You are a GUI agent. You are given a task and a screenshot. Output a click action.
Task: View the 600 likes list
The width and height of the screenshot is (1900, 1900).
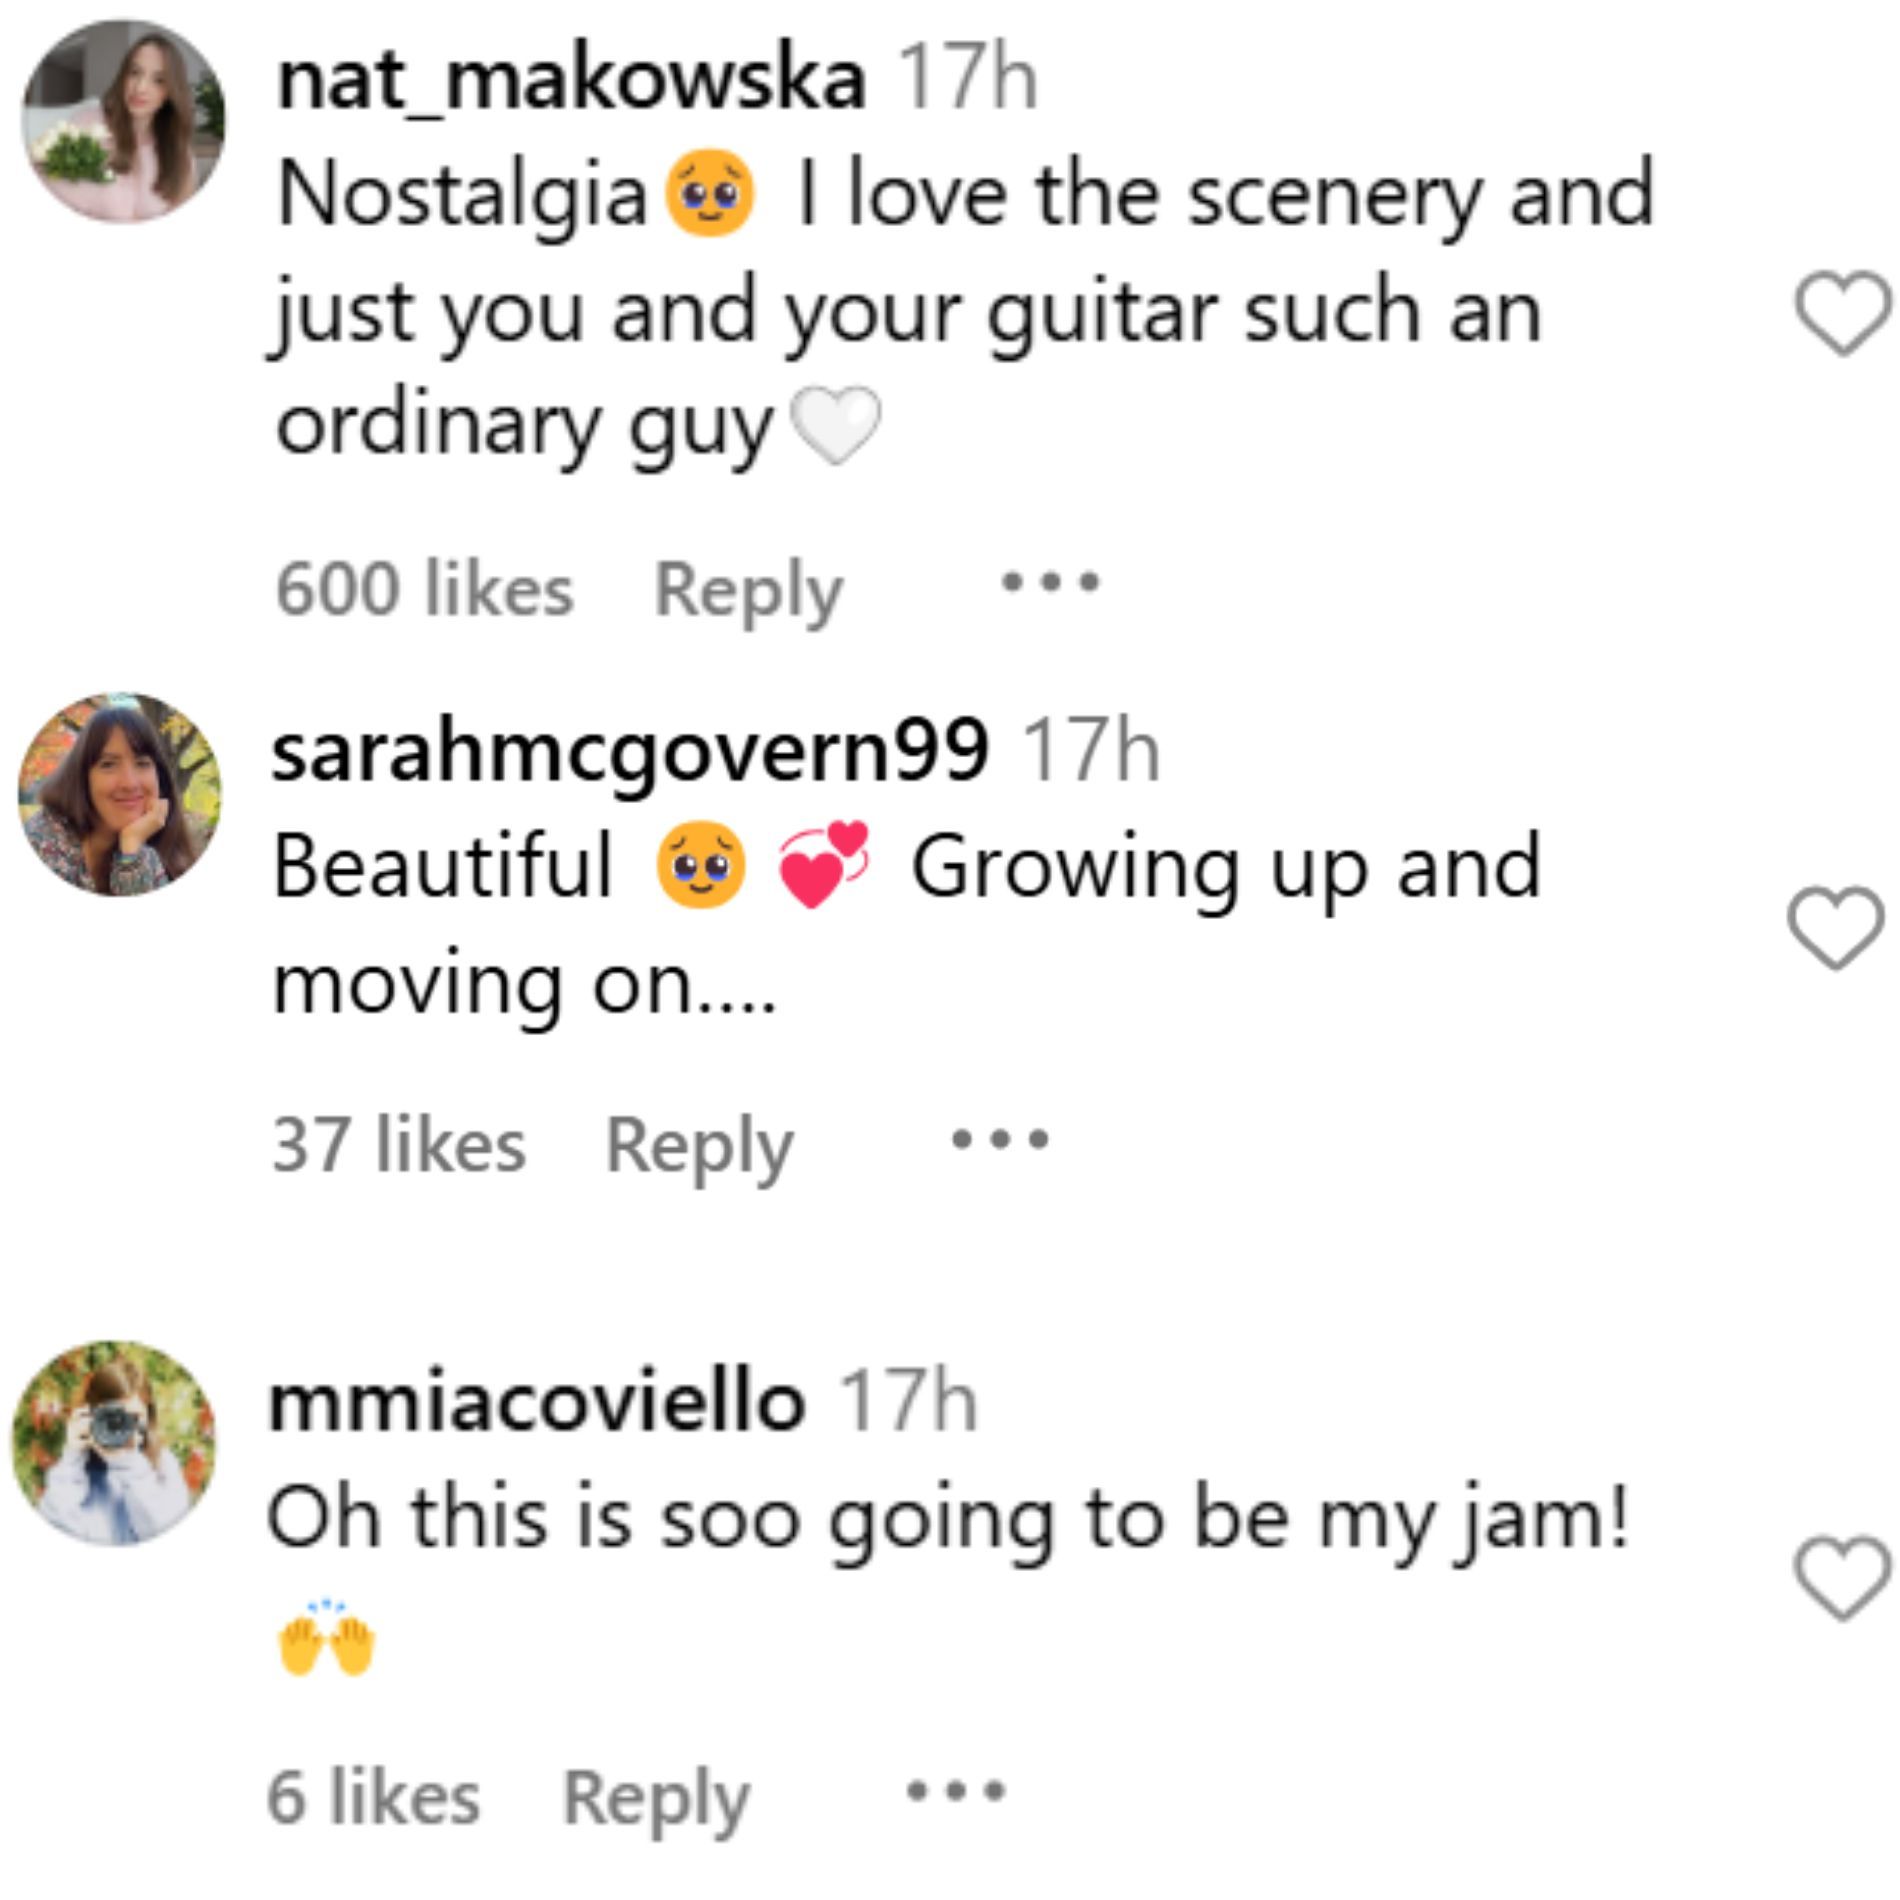click(424, 590)
